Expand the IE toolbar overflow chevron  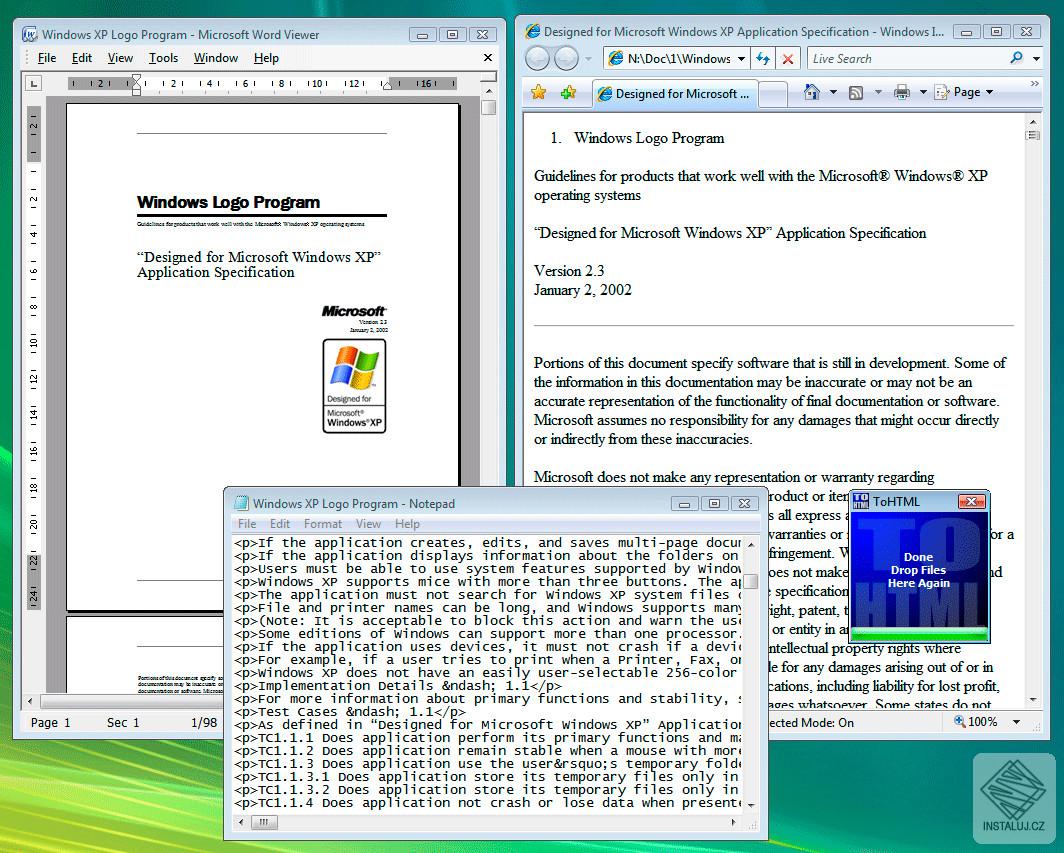pyautogui.click(x=1034, y=83)
